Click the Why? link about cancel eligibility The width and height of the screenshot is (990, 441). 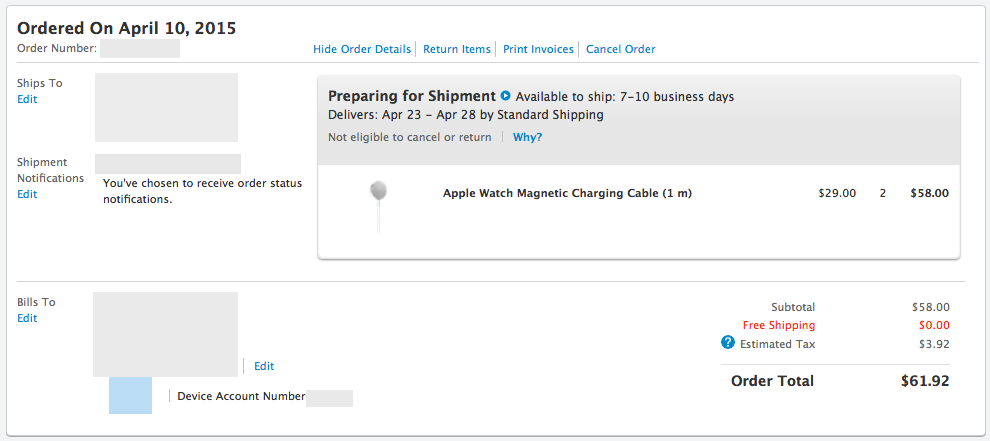click(527, 137)
